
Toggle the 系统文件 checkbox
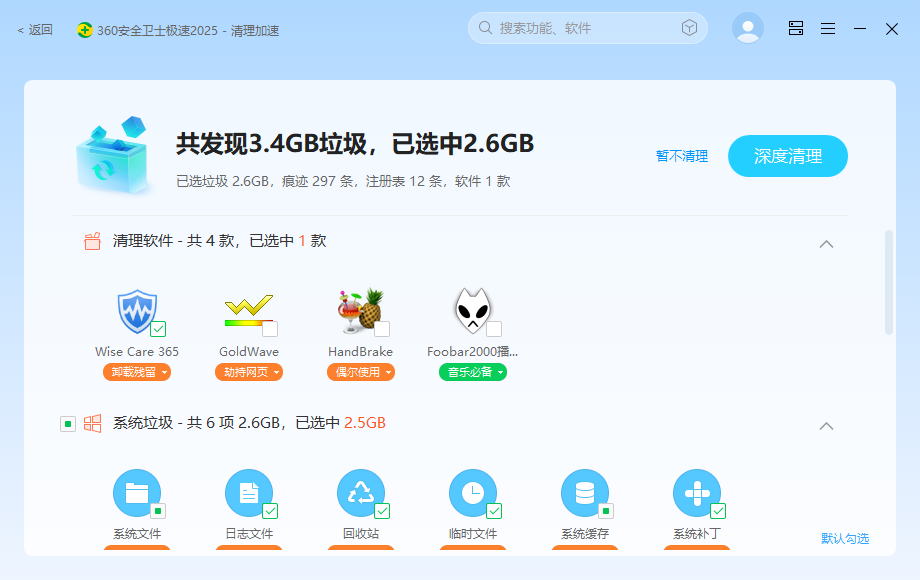tap(158, 511)
